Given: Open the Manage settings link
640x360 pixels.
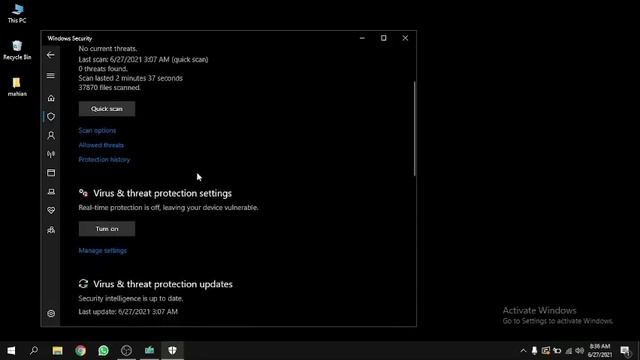Looking at the screenshot, I should 102,251.
